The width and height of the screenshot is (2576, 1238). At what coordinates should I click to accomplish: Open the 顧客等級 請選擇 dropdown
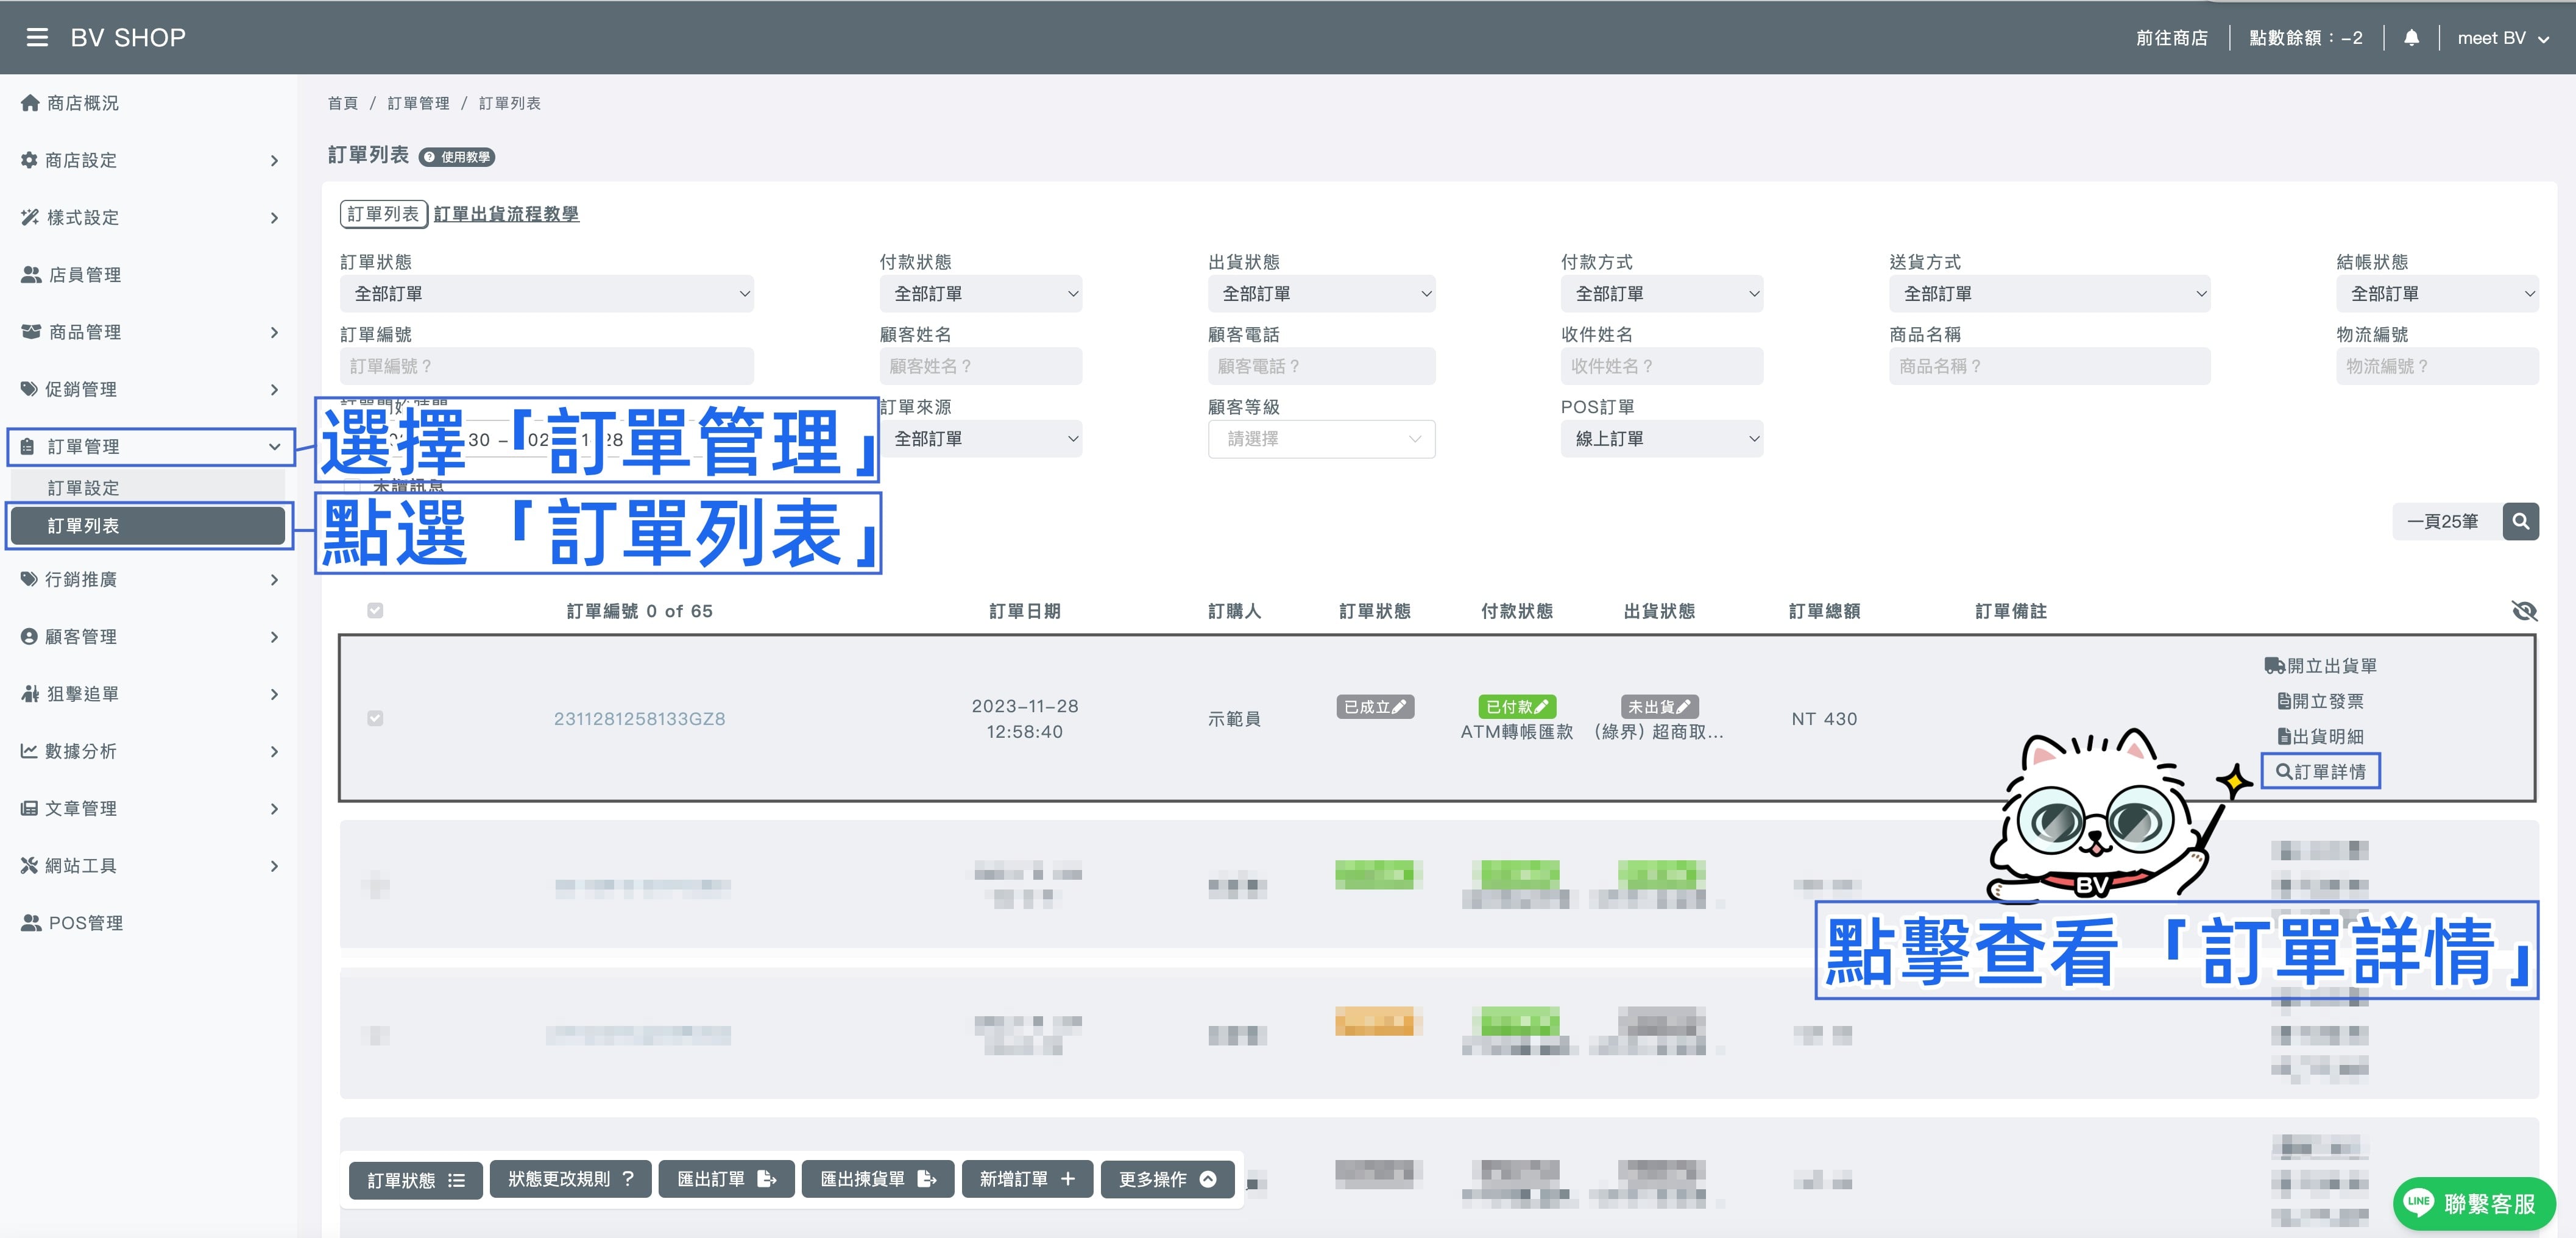pyautogui.click(x=1321, y=439)
